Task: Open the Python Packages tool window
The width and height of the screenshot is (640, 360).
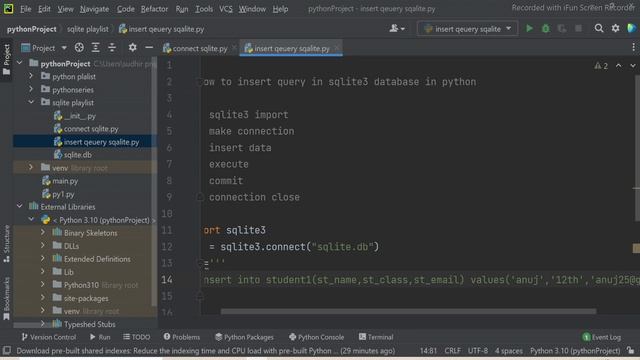Action: pyautogui.click(x=244, y=337)
